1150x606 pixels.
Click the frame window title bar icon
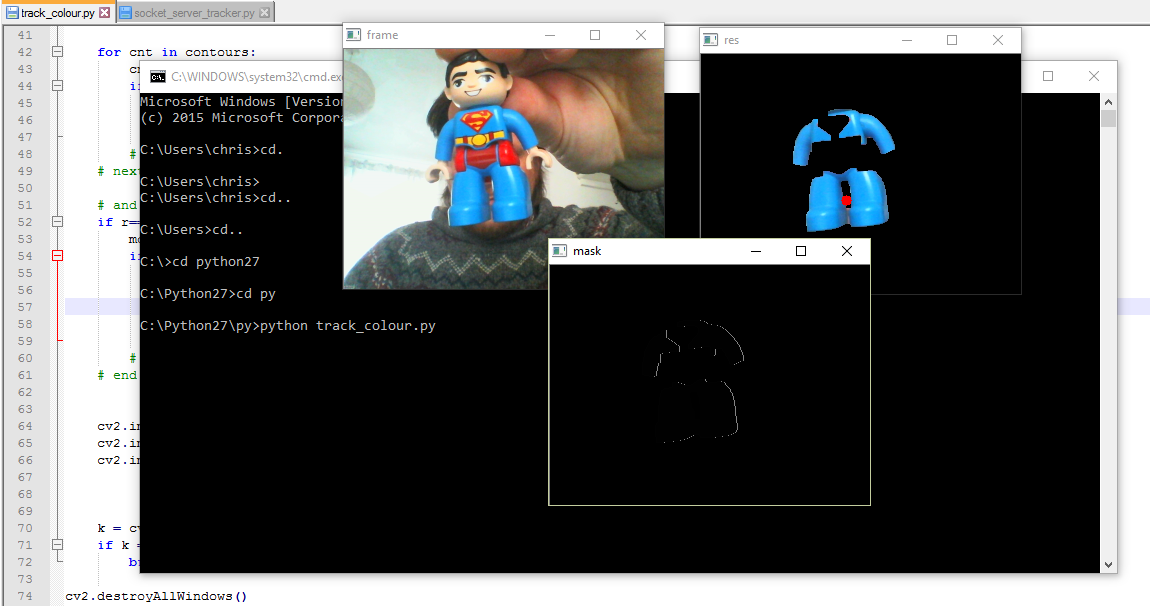point(352,34)
